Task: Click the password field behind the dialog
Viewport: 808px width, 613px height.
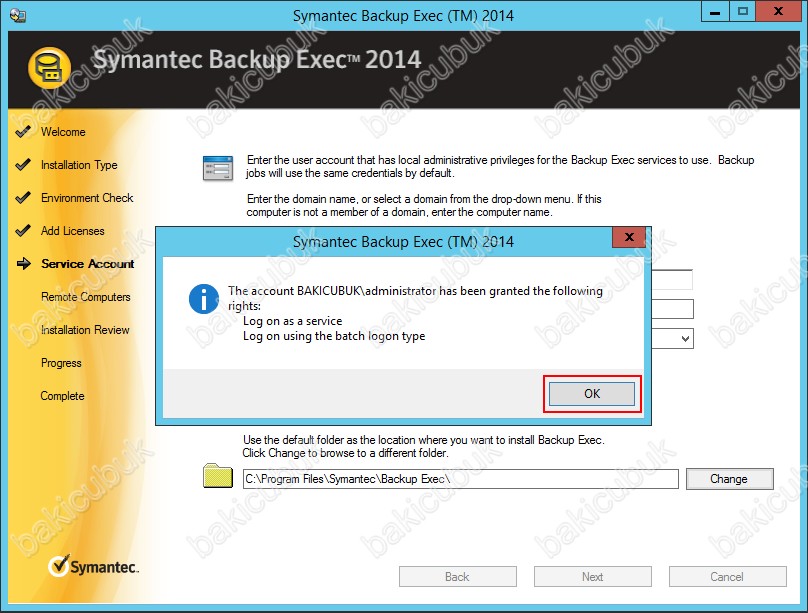Action: point(672,309)
